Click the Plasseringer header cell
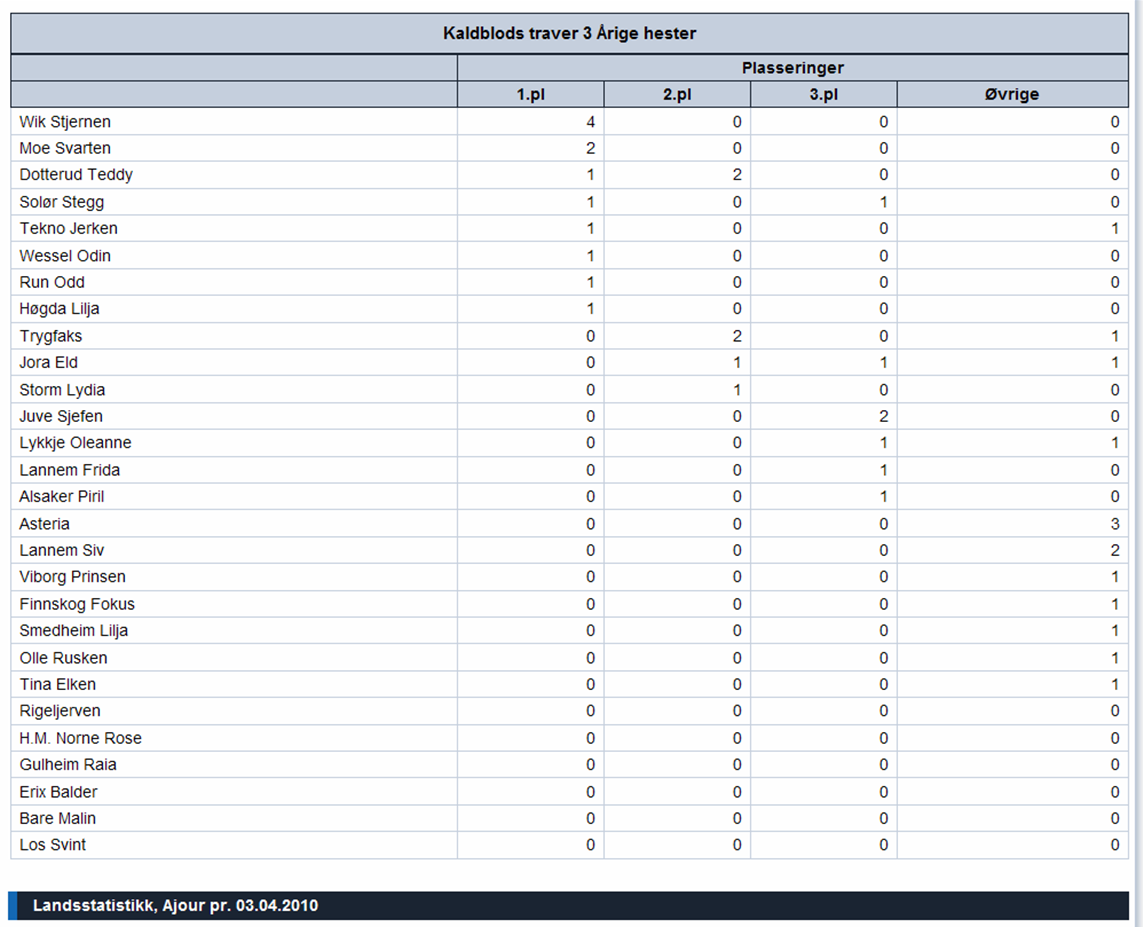 tap(793, 68)
